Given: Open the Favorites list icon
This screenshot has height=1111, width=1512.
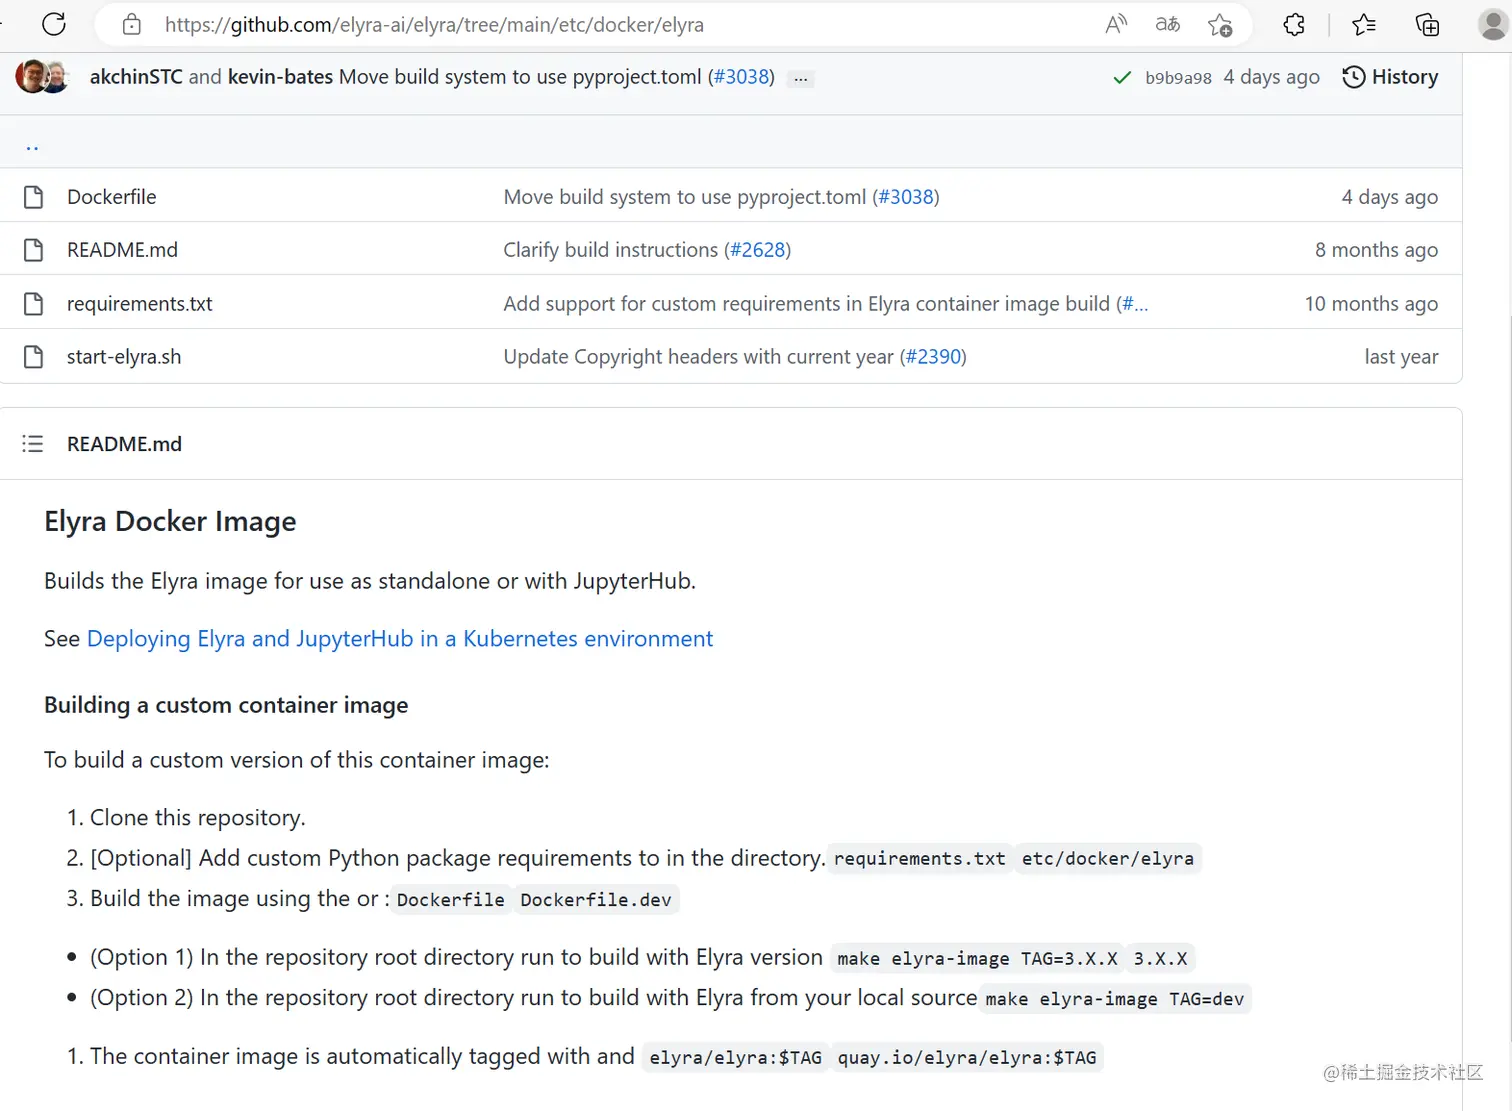Looking at the screenshot, I should 1363,25.
